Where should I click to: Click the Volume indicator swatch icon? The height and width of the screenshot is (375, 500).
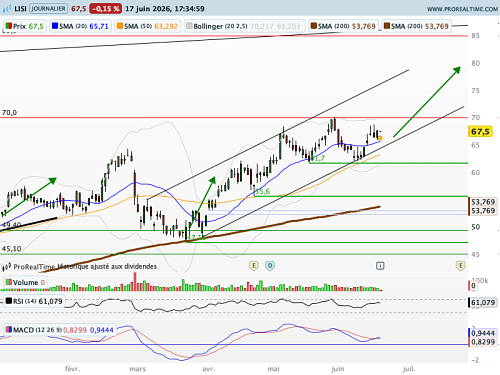coord(9,282)
